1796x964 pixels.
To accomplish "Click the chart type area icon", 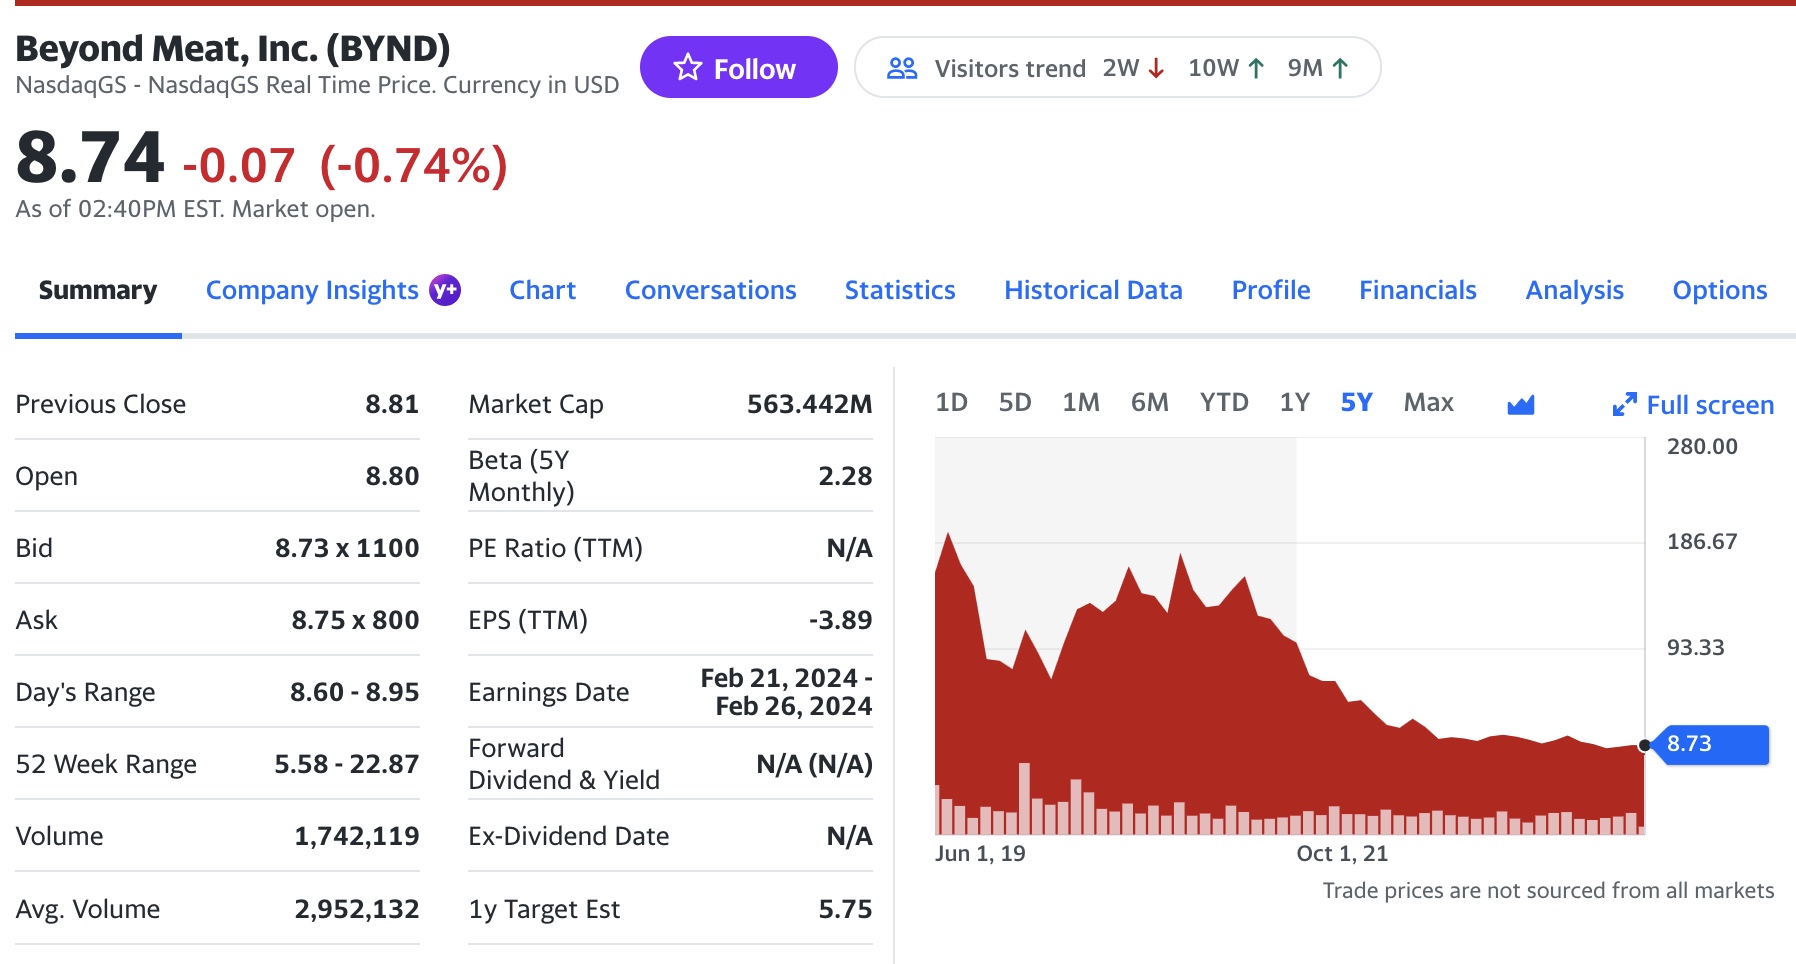I will 1520,404.
